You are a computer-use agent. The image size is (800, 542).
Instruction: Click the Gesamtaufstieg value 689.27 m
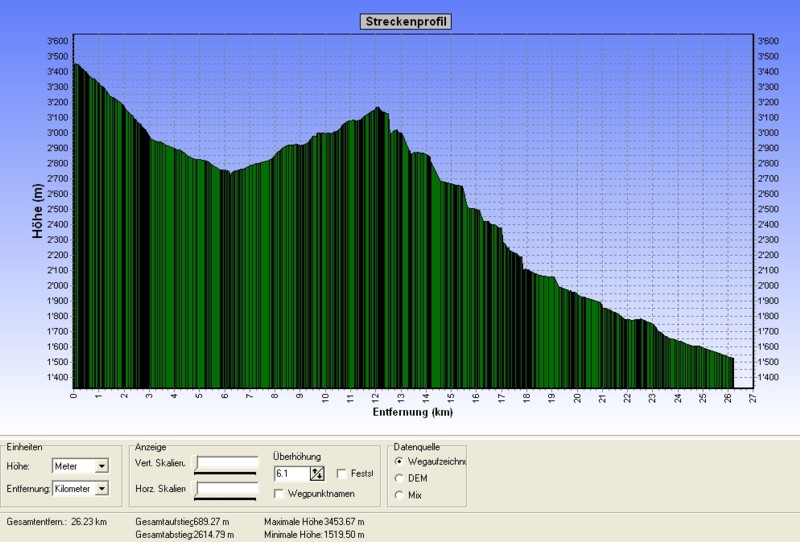pos(211,522)
